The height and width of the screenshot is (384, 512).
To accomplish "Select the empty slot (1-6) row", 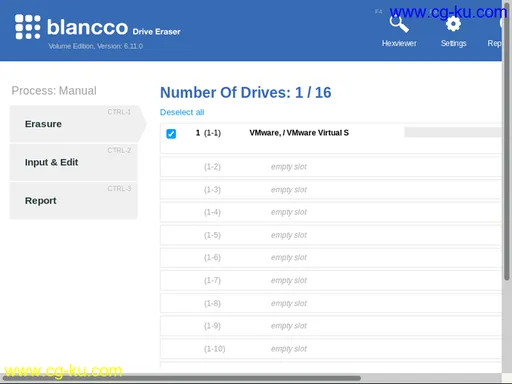I will coord(331,257).
